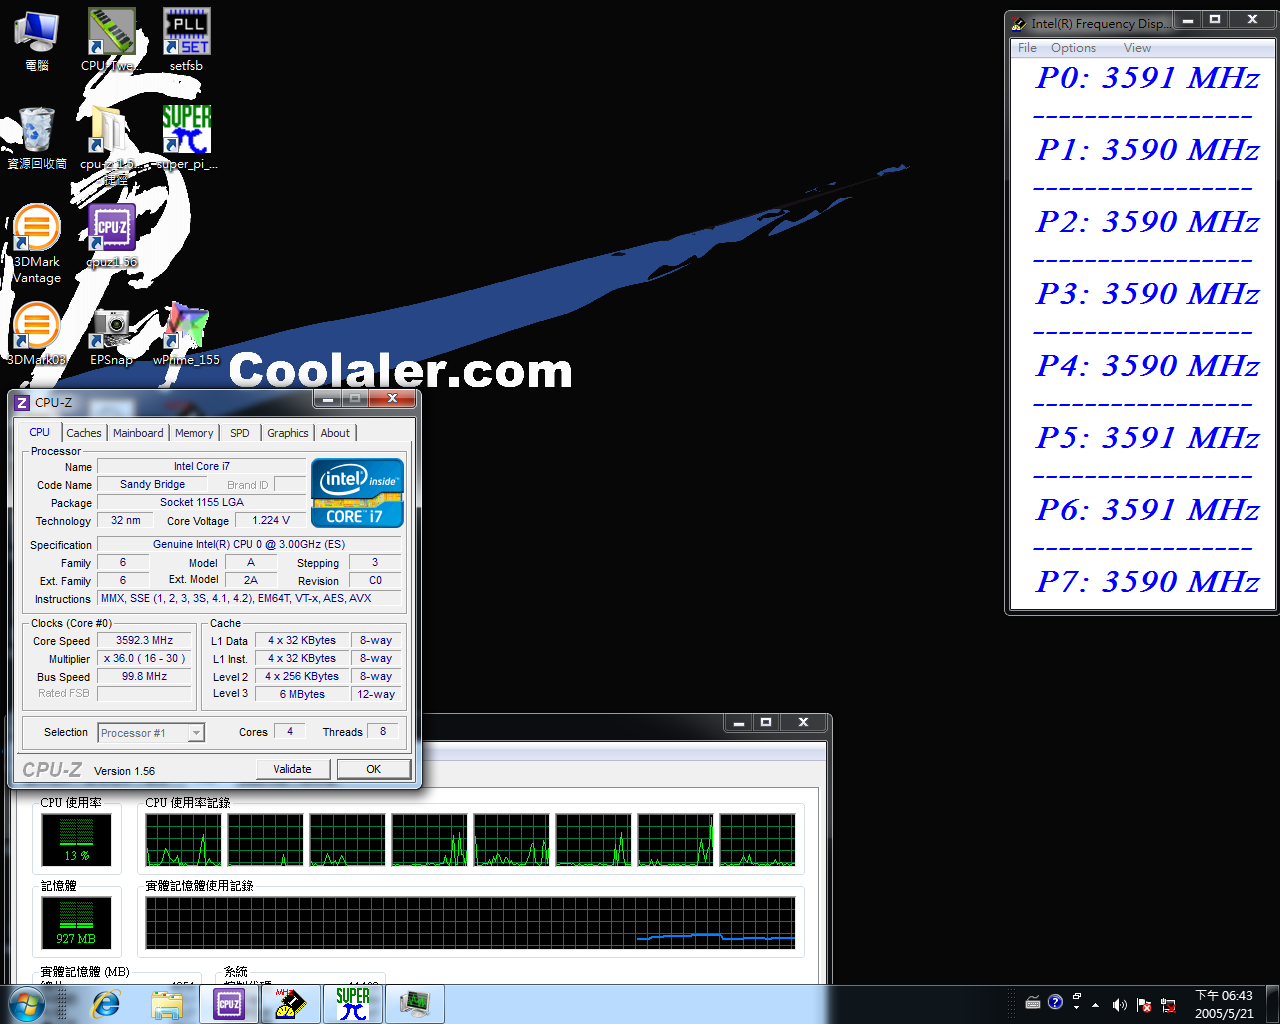Click the Validate button in CPU-Z

click(292, 769)
